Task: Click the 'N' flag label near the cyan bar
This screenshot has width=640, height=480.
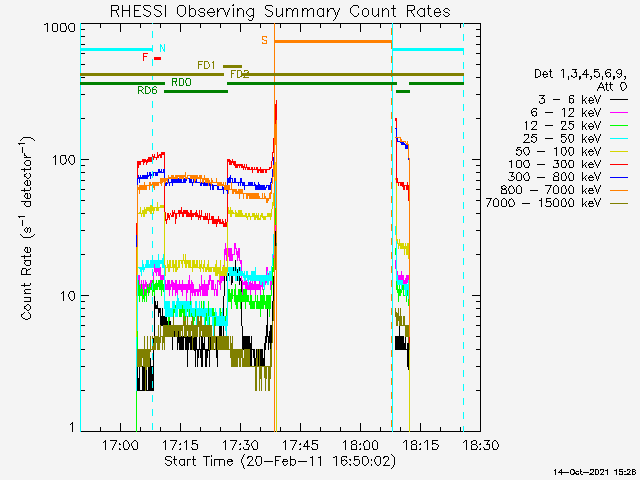Action: 162,48
